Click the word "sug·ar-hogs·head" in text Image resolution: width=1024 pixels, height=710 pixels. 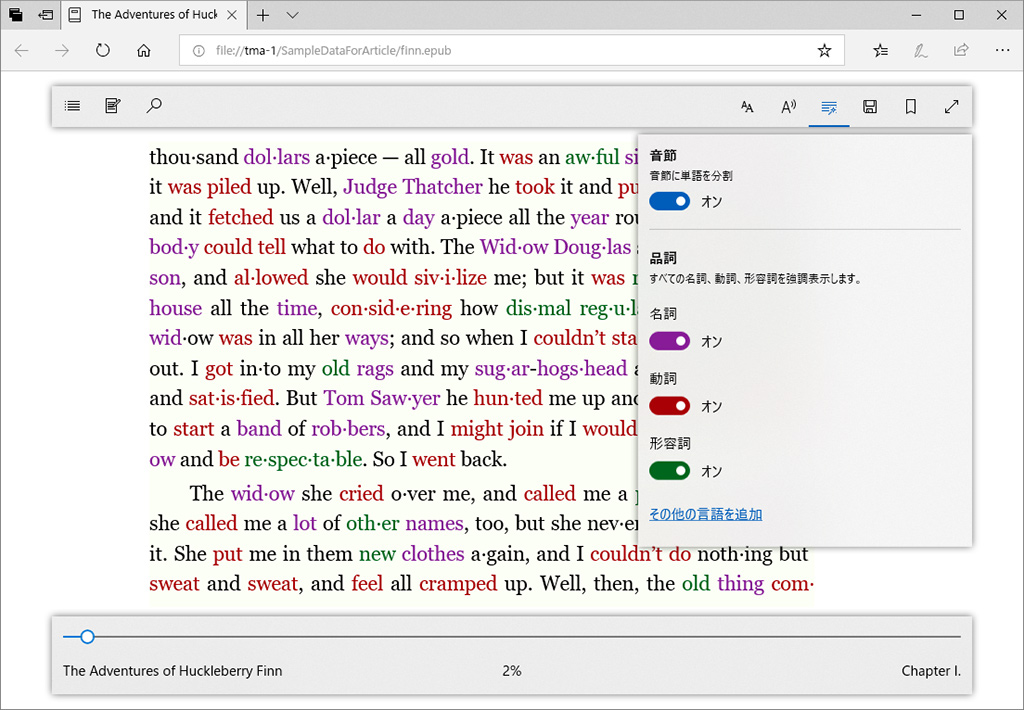(x=551, y=368)
